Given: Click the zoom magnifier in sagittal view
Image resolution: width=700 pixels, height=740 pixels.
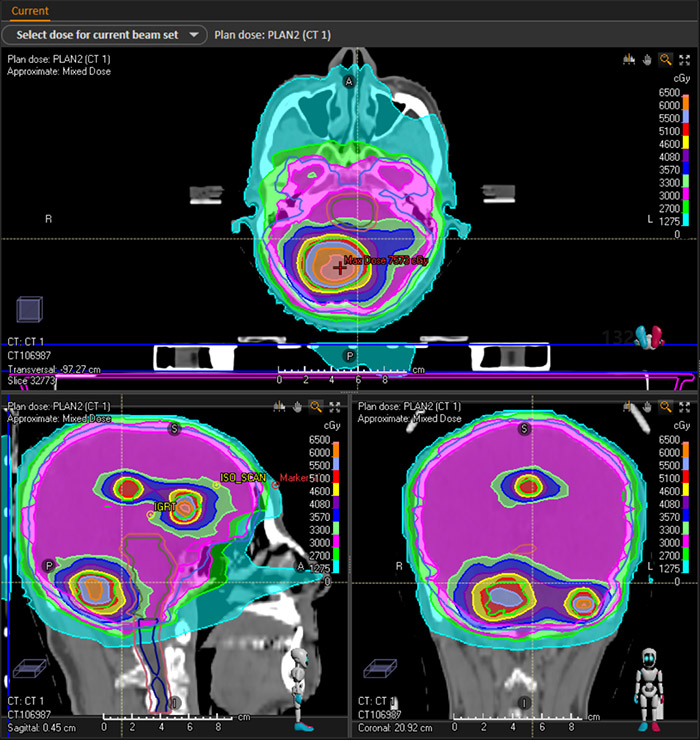Looking at the screenshot, I should (315, 407).
